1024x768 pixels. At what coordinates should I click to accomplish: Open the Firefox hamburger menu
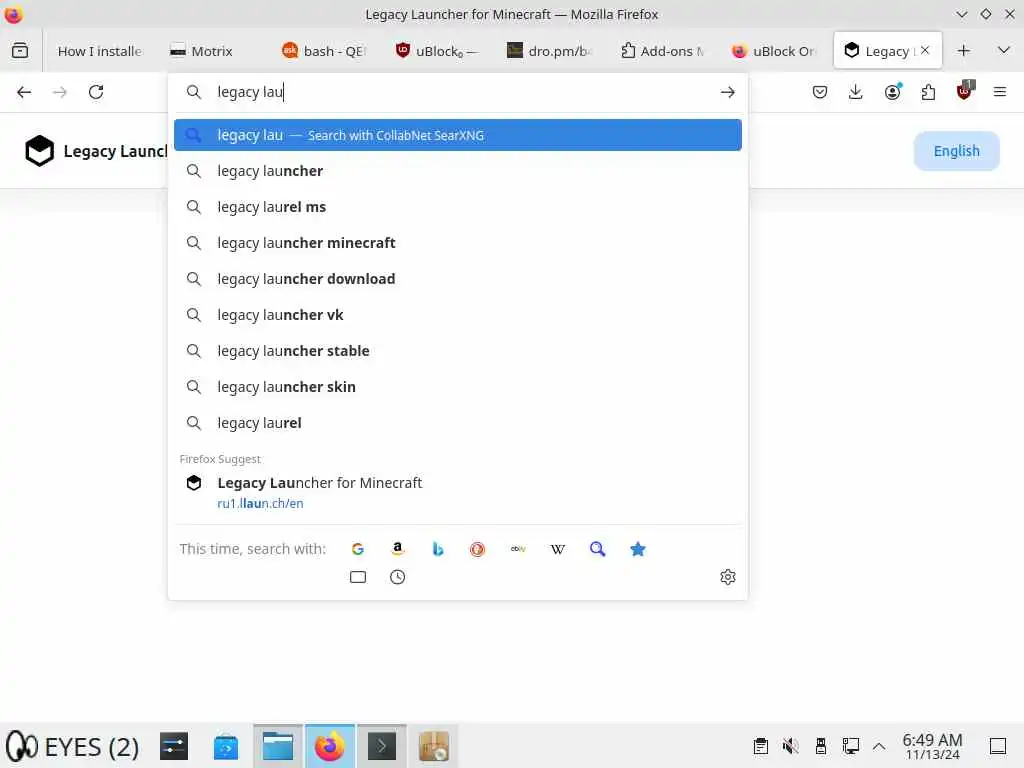pos(999,92)
